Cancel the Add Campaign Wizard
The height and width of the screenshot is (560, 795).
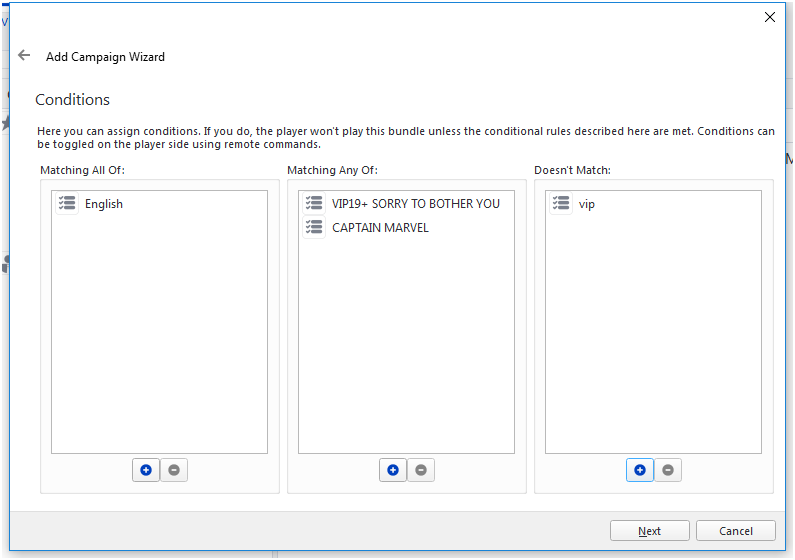tap(736, 531)
